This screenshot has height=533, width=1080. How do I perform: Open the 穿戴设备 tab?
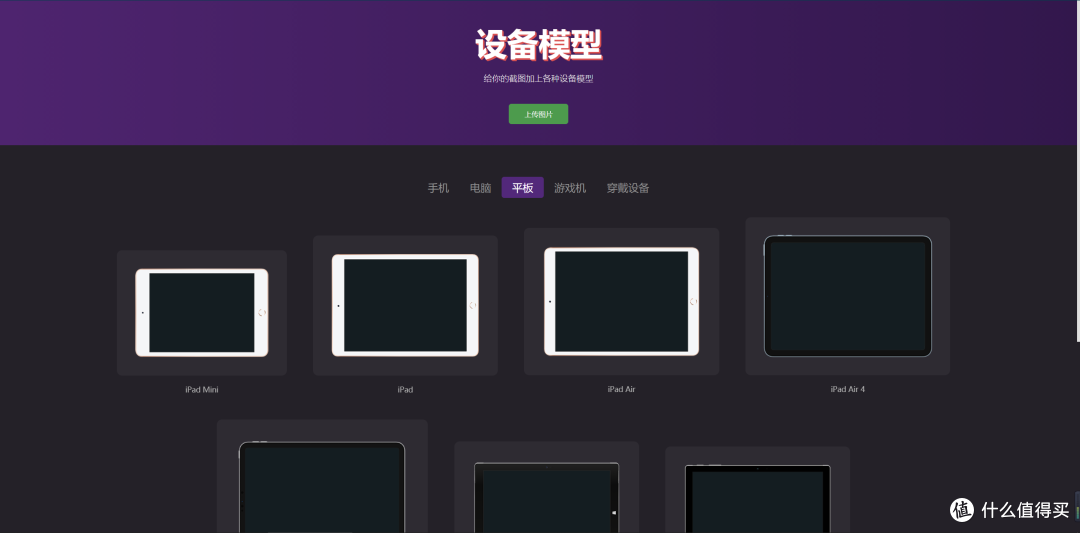[627, 188]
